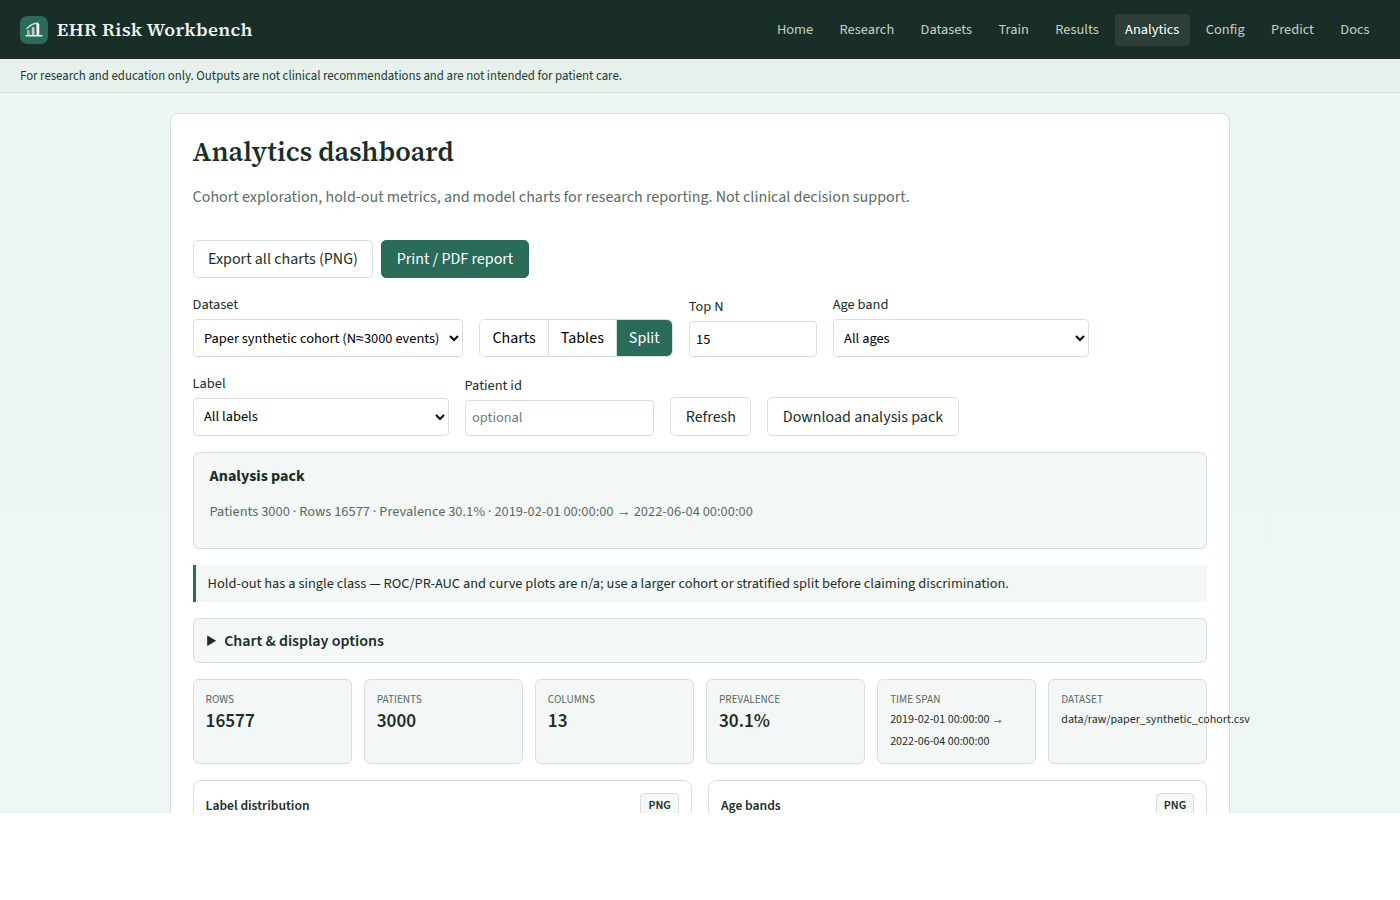This screenshot has height=900, width=1400.
Task: Click the Analytics dashboard heading
Action: coord(323,152)
